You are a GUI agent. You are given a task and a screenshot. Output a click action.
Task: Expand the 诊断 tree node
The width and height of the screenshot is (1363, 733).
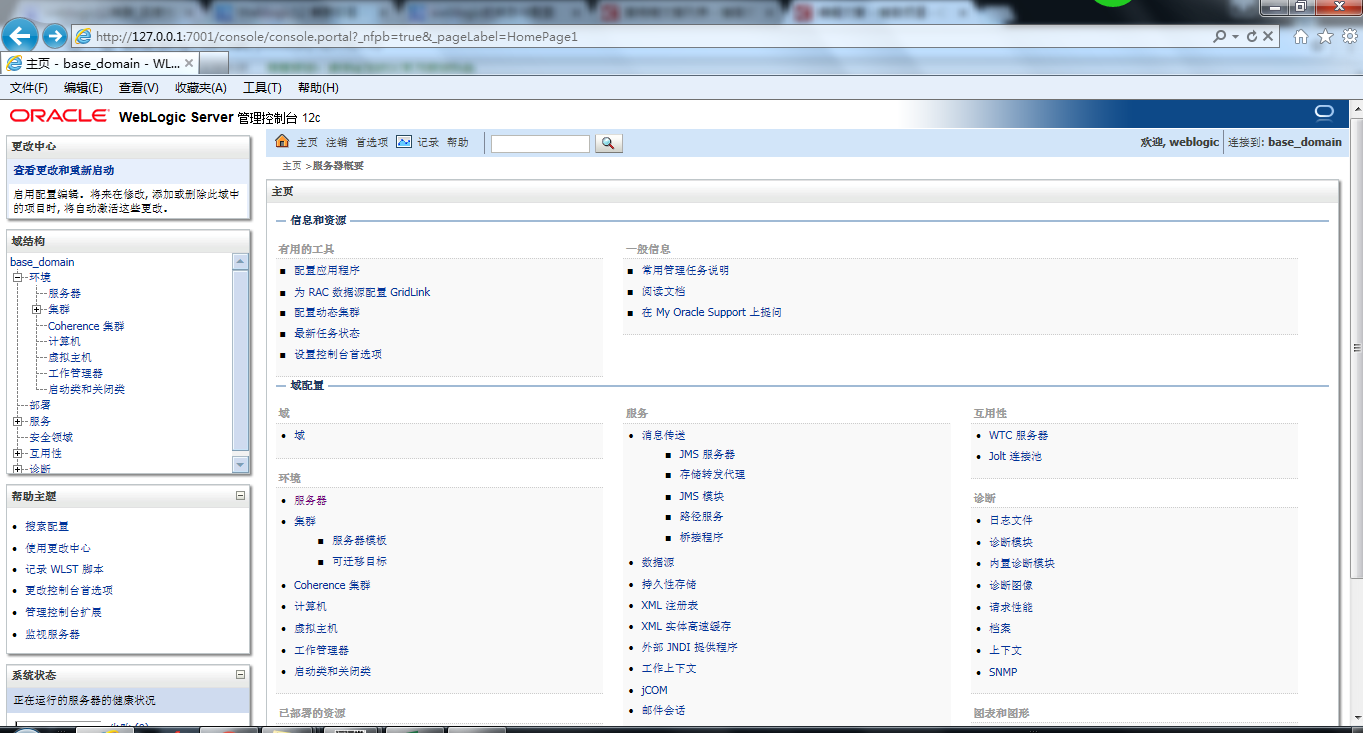pyautogui.click(x=17, y=469)
